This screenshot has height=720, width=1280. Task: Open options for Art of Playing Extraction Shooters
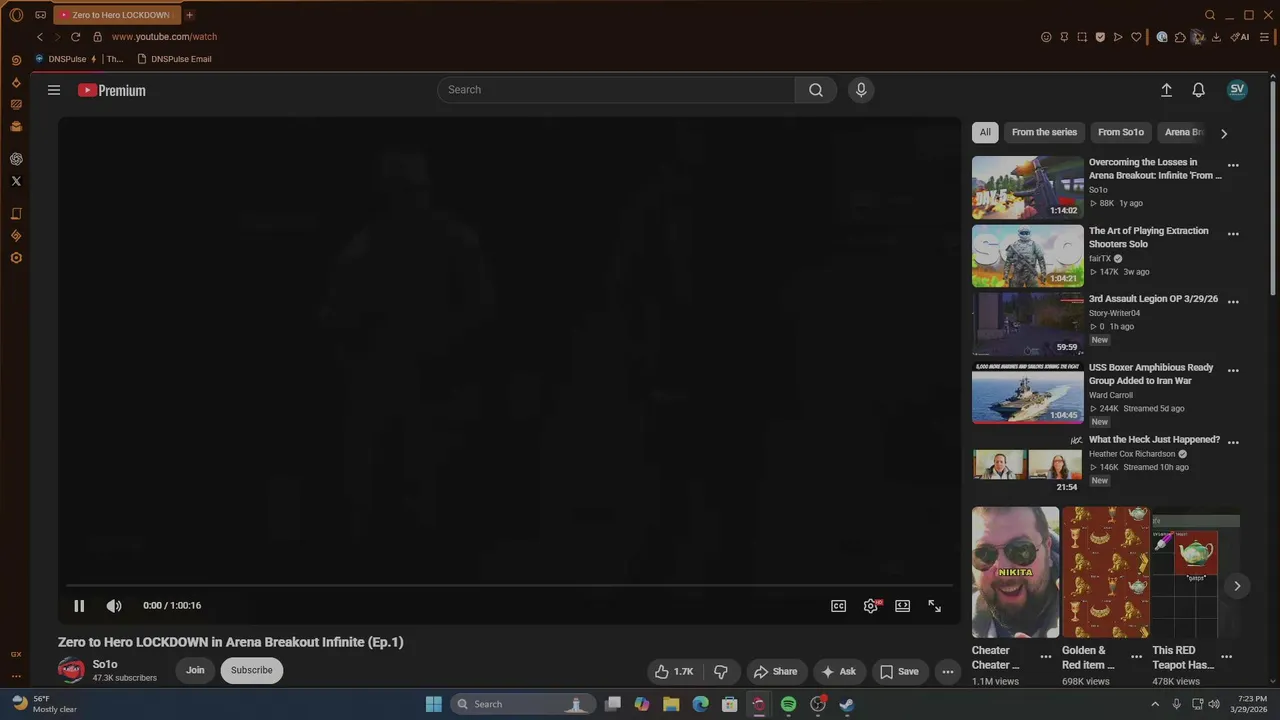[1233, 234]
